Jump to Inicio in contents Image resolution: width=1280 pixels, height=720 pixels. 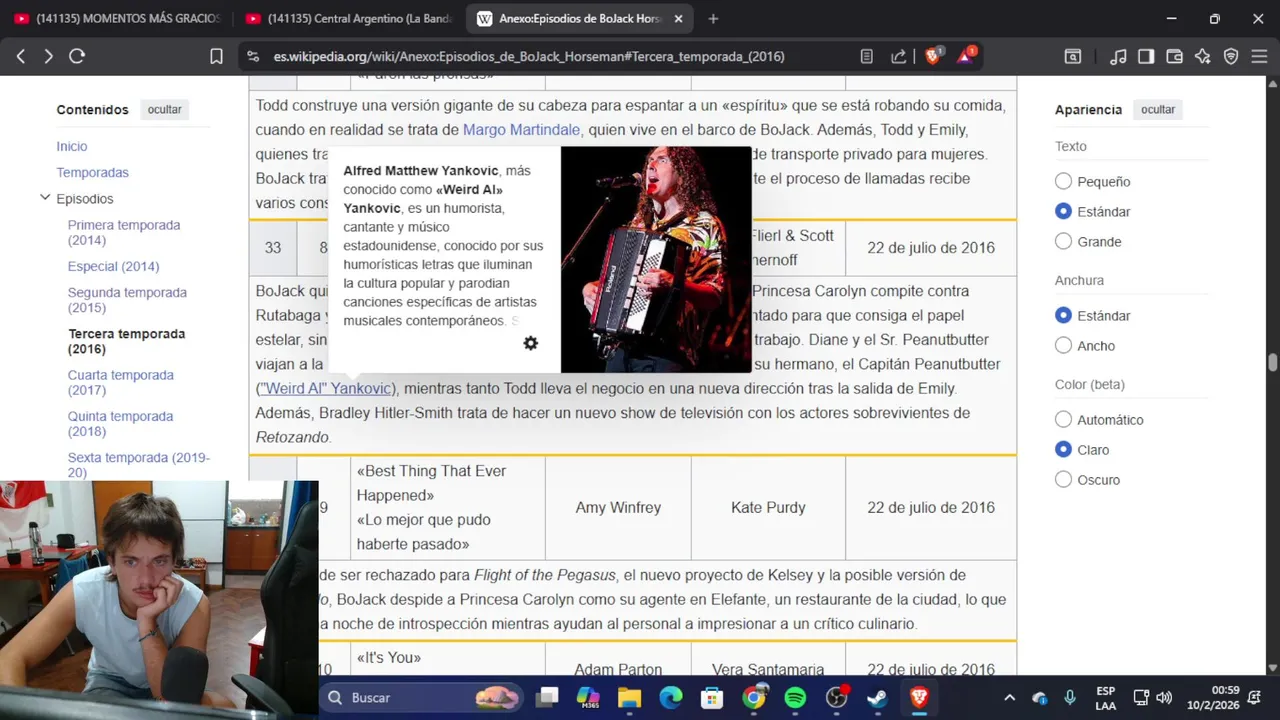click(72, 146)
